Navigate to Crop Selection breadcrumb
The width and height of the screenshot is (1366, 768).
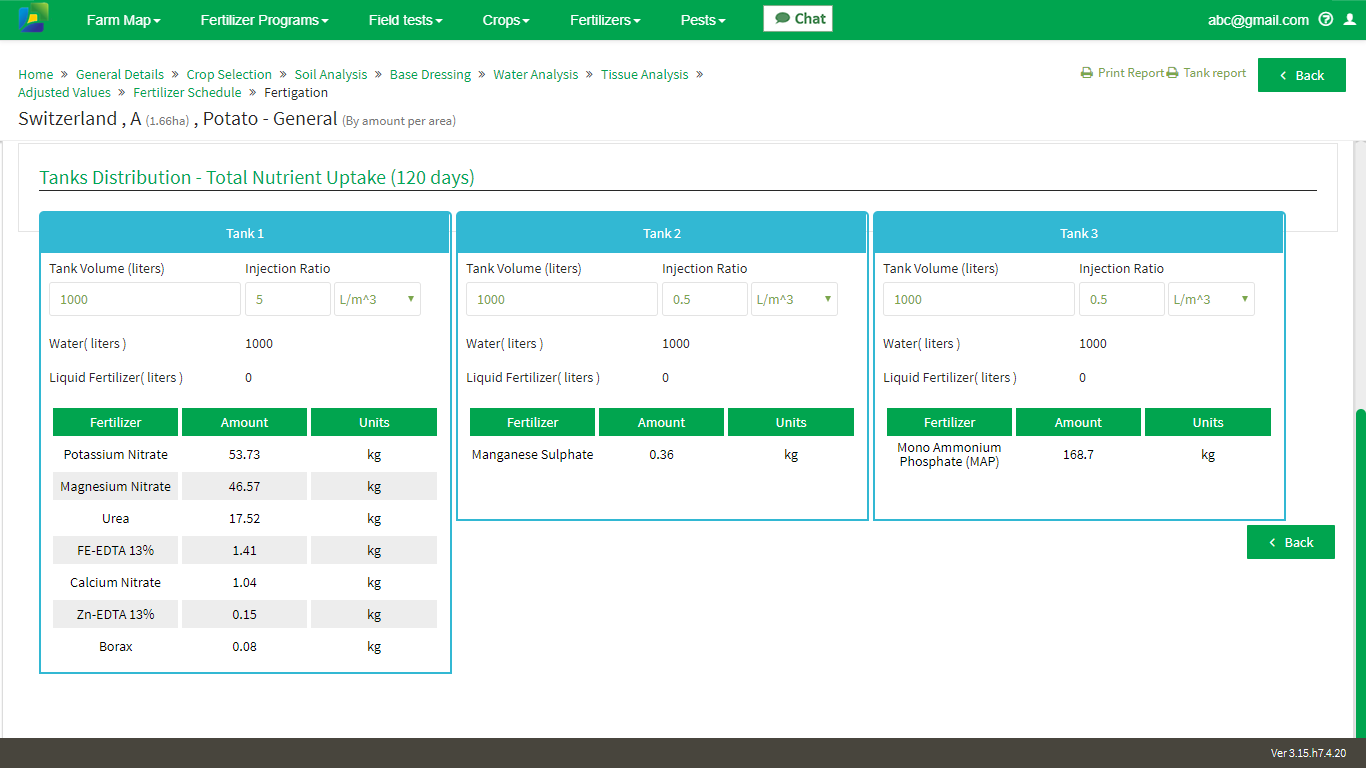pyautogui.click(x=229, y=74)
